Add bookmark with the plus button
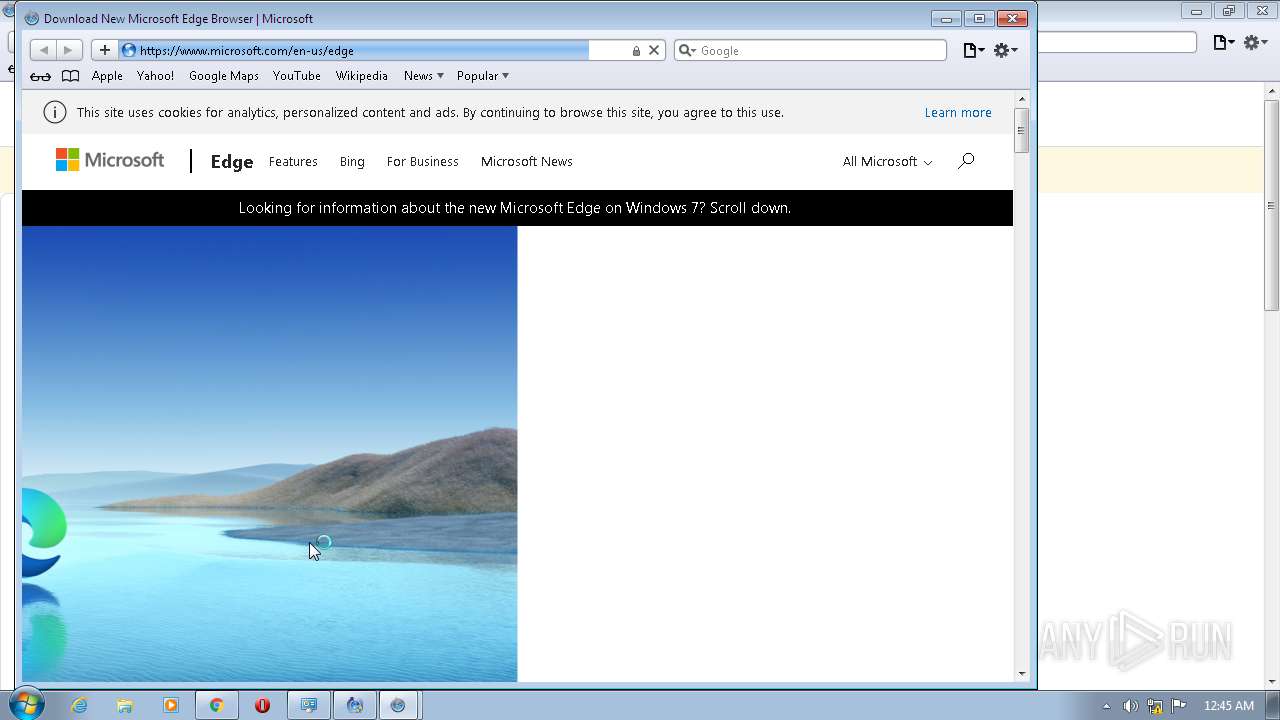Image resolution: width=1280 pixels, height=720 pixels. click(105, 50)
